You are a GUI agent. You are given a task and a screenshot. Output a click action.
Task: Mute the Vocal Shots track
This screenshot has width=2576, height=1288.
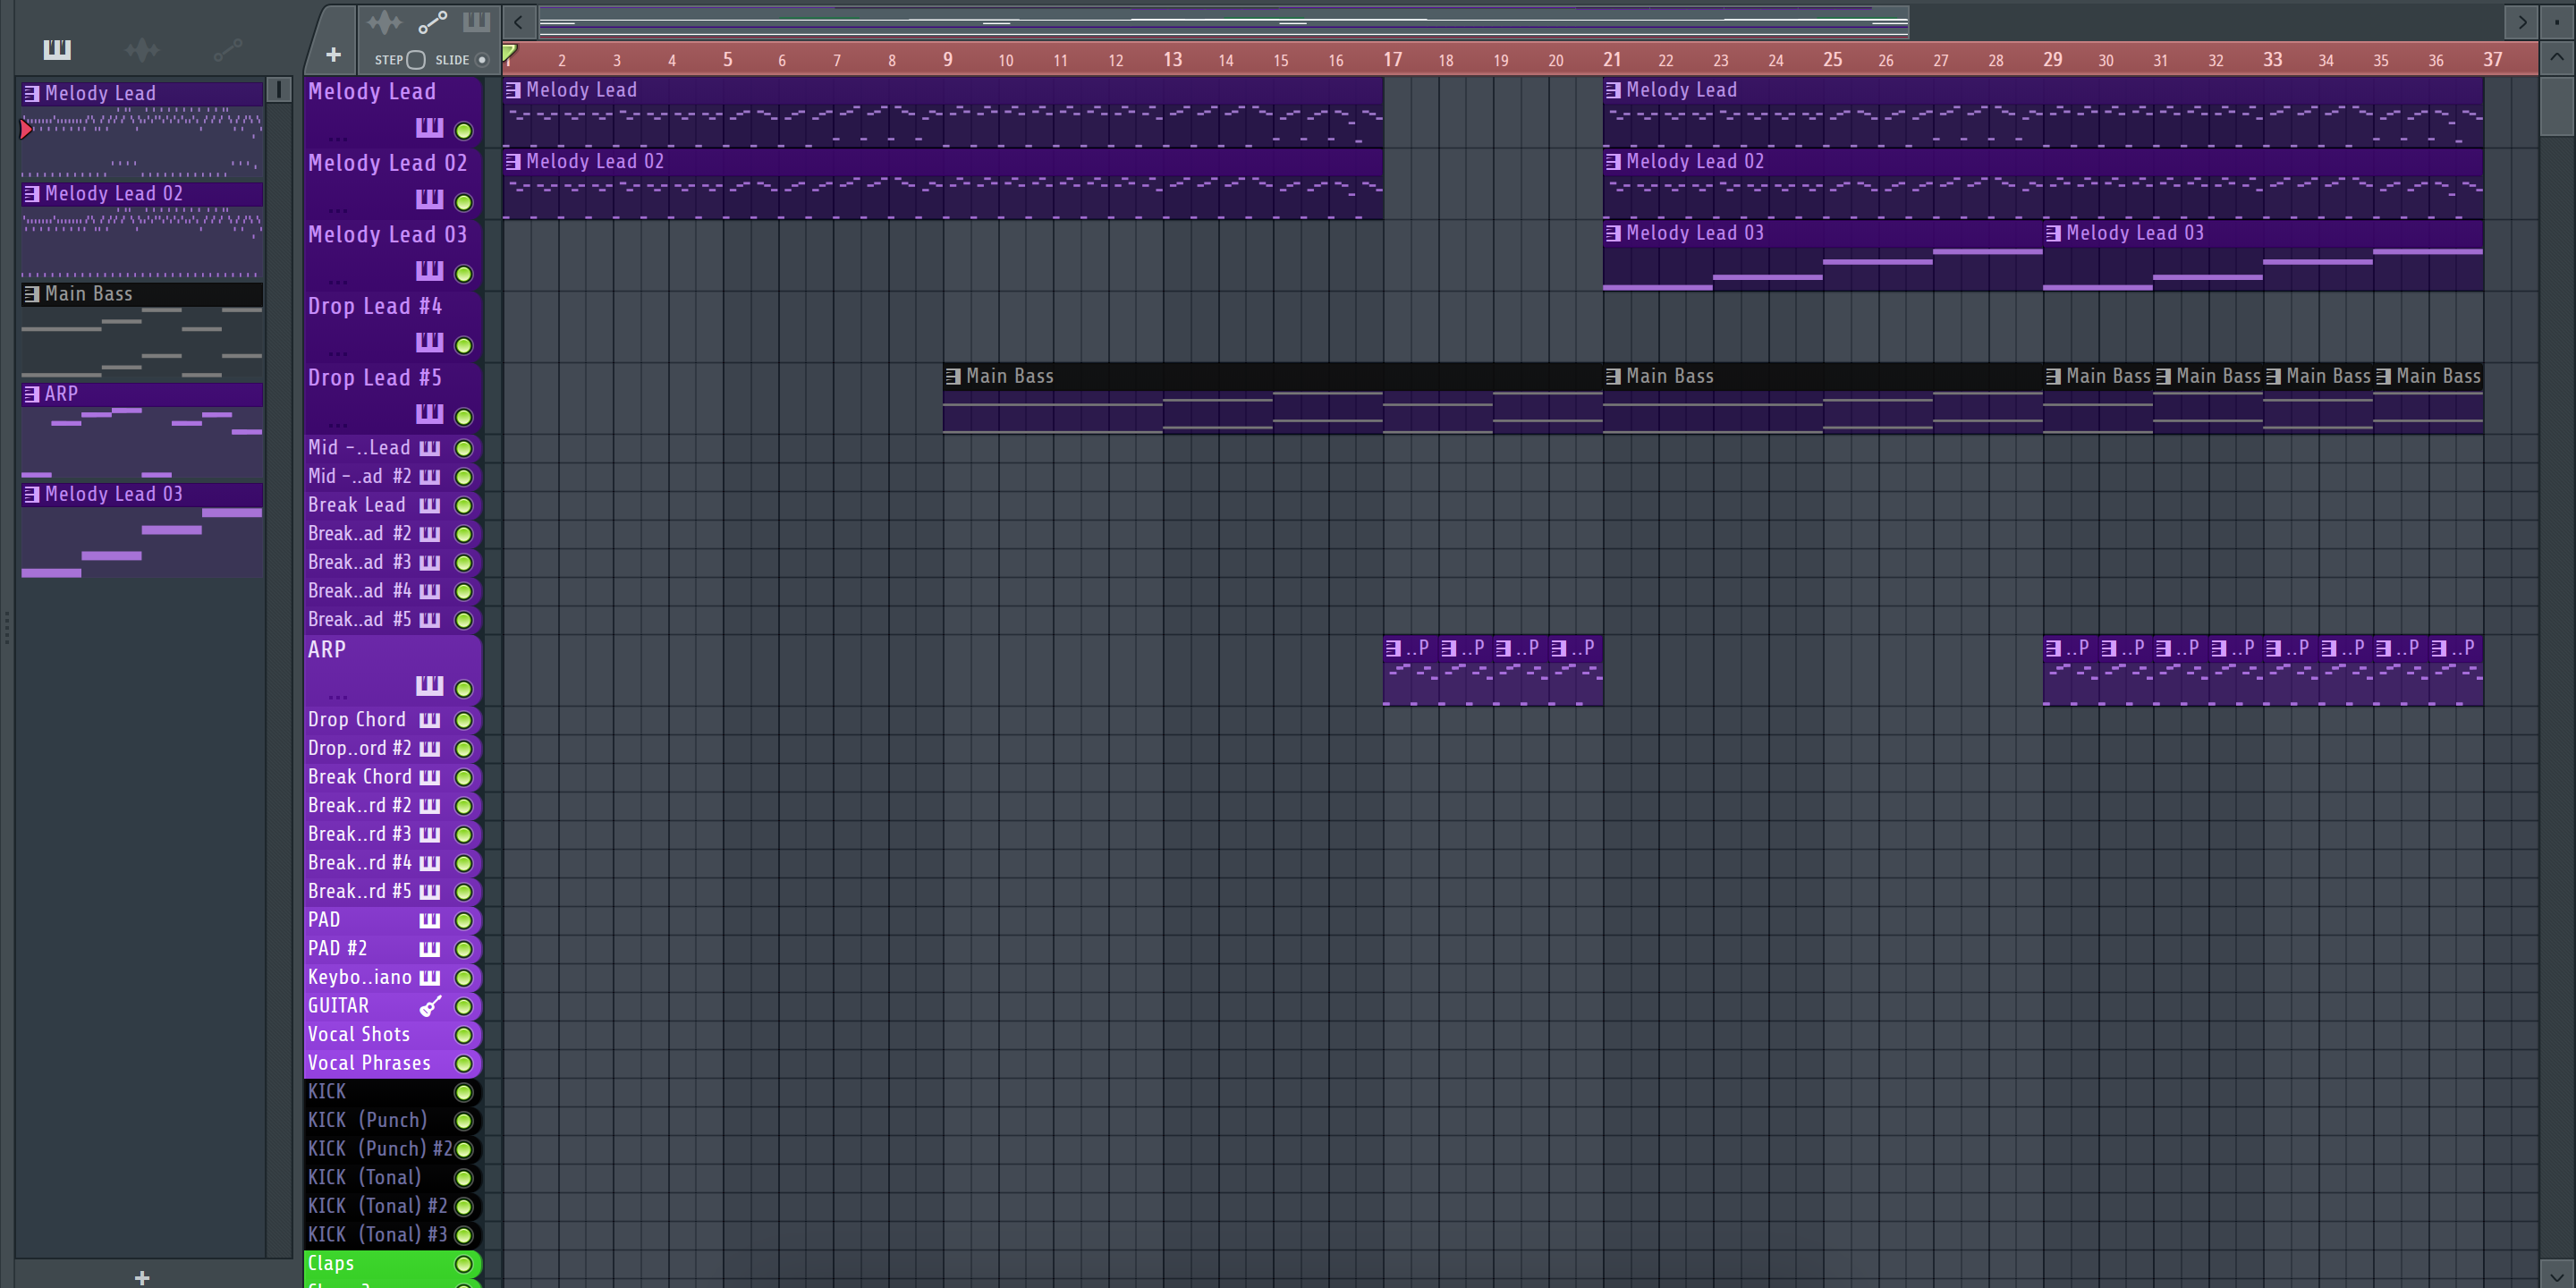(x=464, y=1036)
